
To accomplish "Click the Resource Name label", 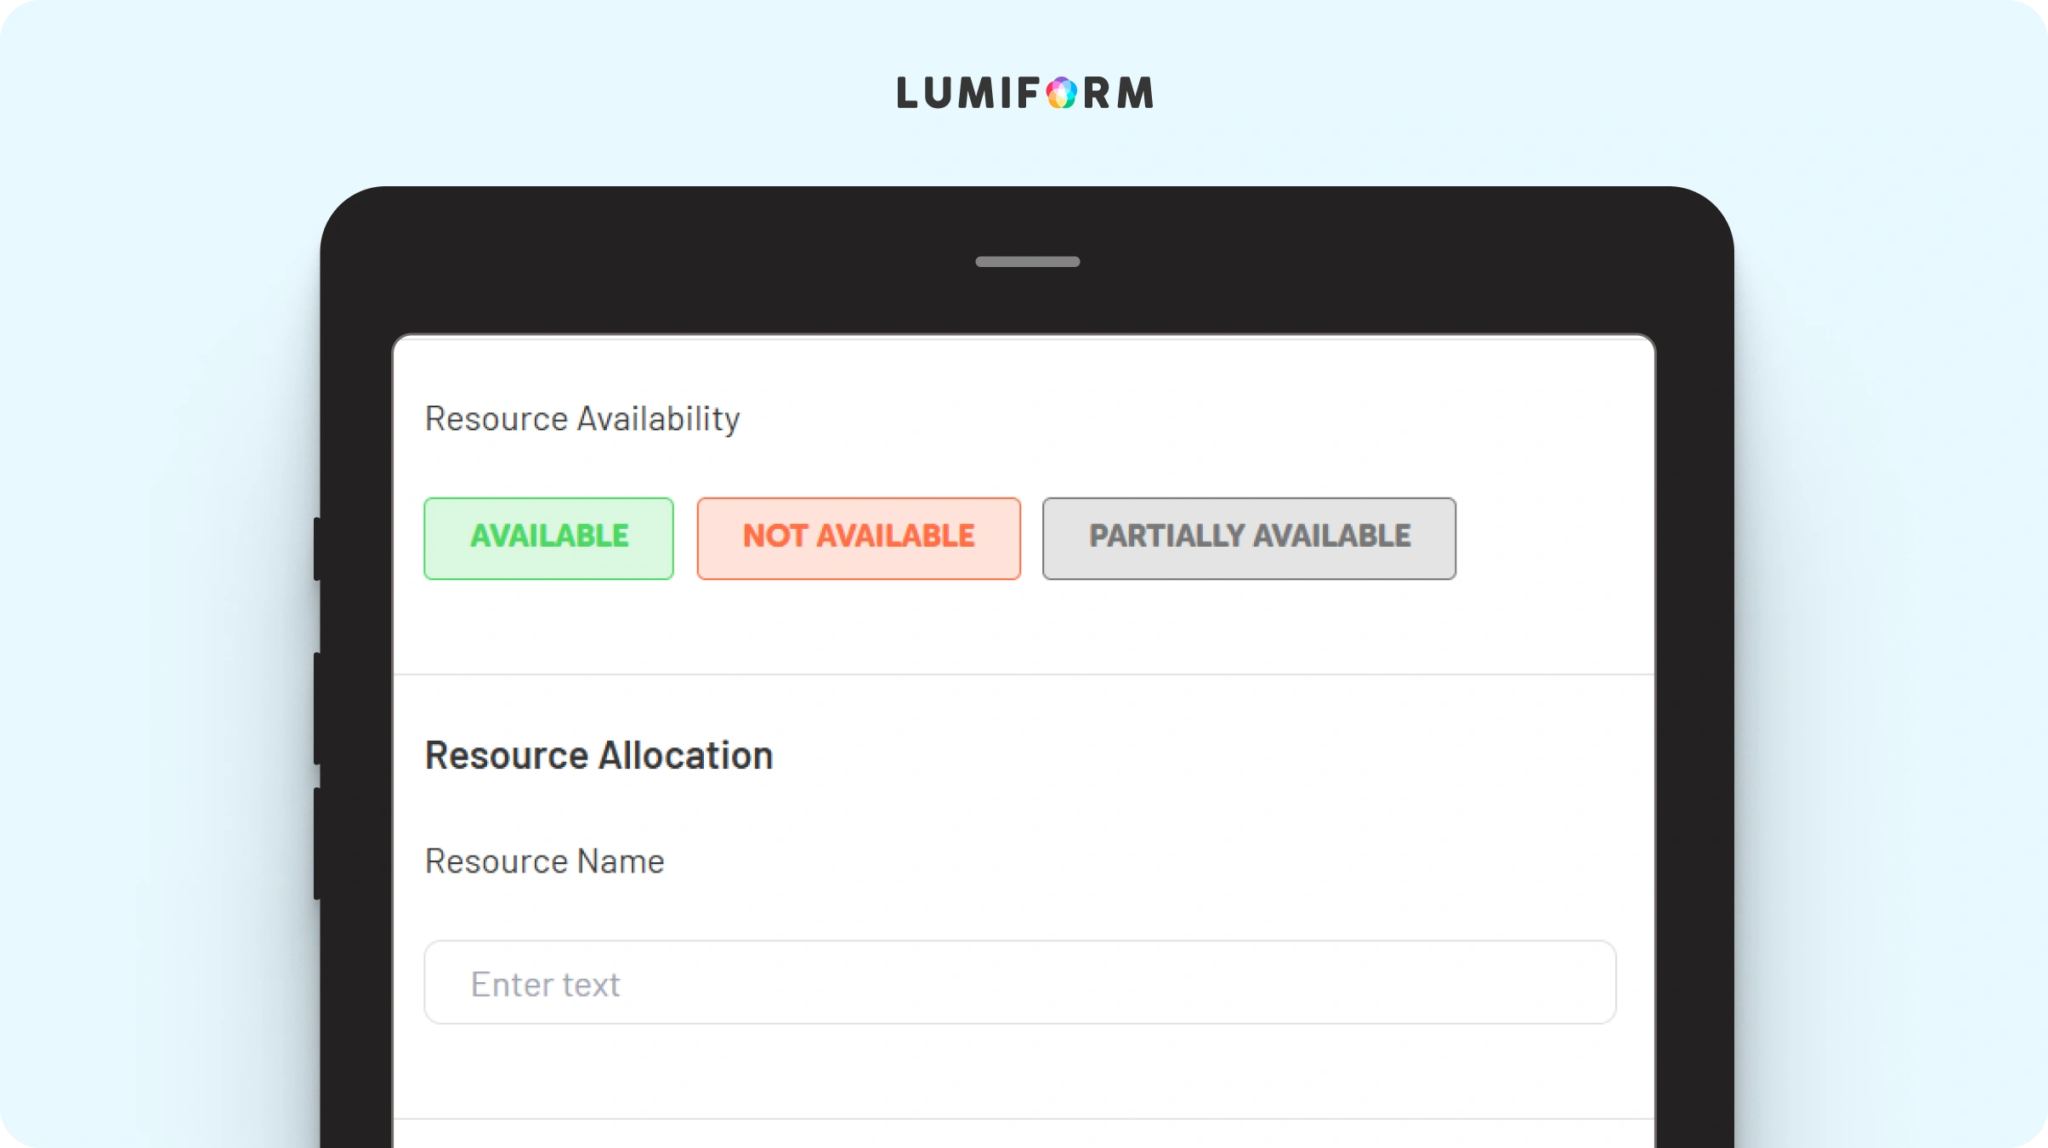I will pyautogui.click(x=544, y=861).
